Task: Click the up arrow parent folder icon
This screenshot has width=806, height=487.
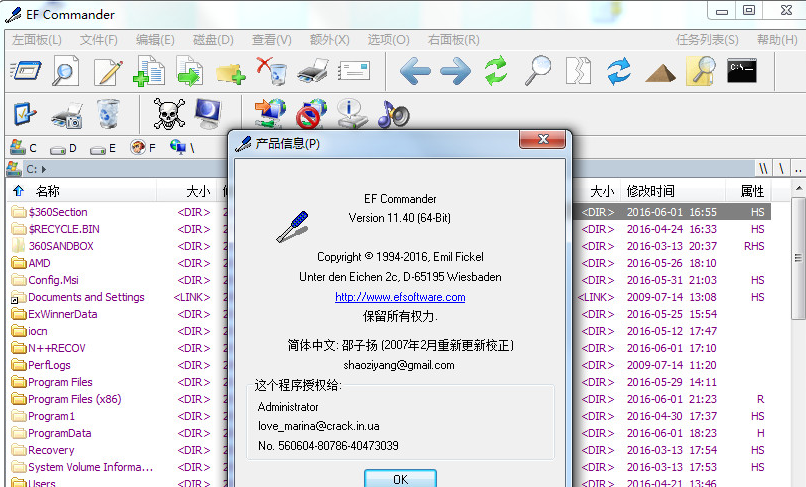Action: [19, 191]
